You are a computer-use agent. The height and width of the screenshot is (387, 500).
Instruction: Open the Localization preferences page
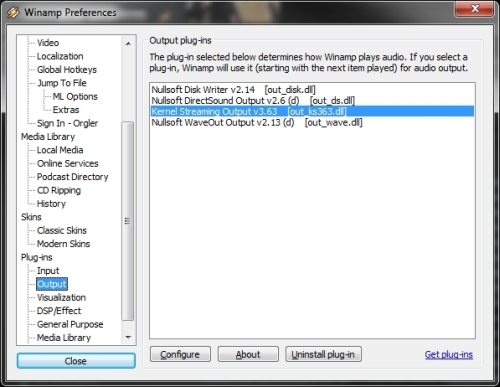[60, 56]
